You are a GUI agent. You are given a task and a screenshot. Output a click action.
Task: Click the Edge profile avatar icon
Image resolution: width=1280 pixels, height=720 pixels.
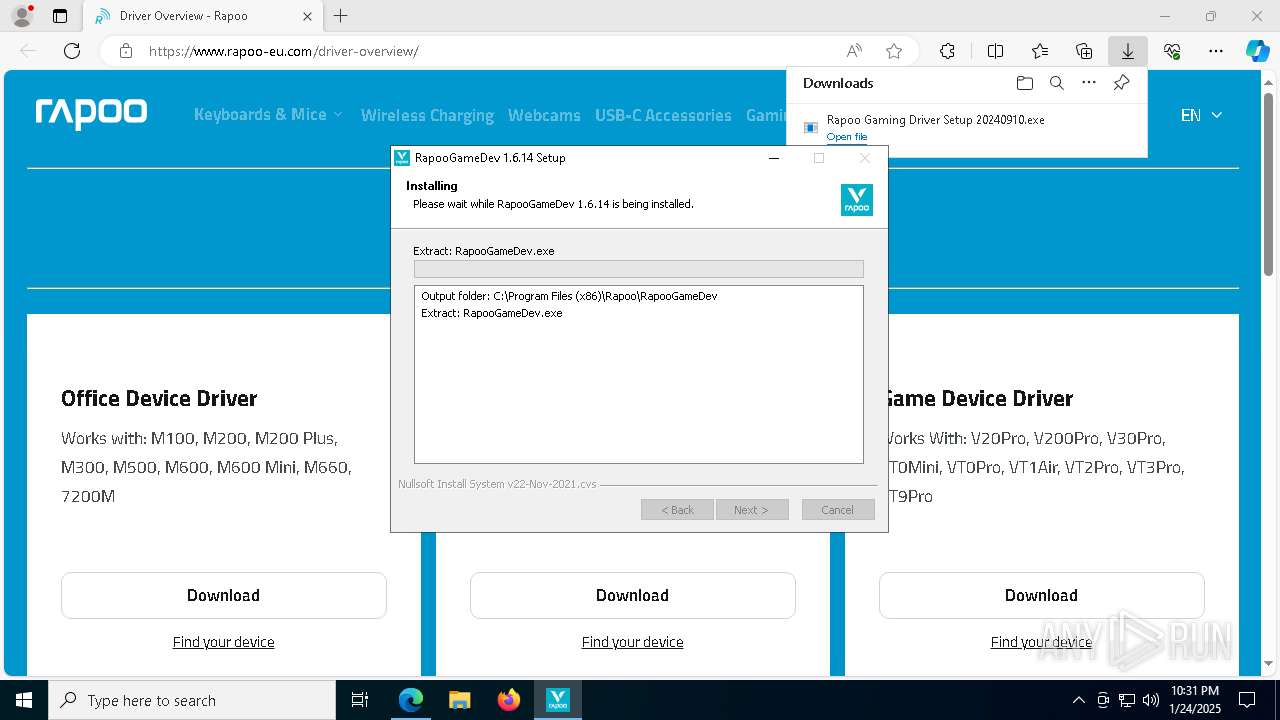[x=22, y=16]
